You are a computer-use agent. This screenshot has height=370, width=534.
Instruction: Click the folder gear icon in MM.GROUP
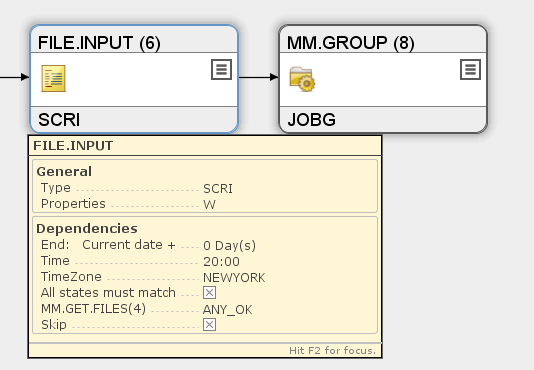point(302,79)
